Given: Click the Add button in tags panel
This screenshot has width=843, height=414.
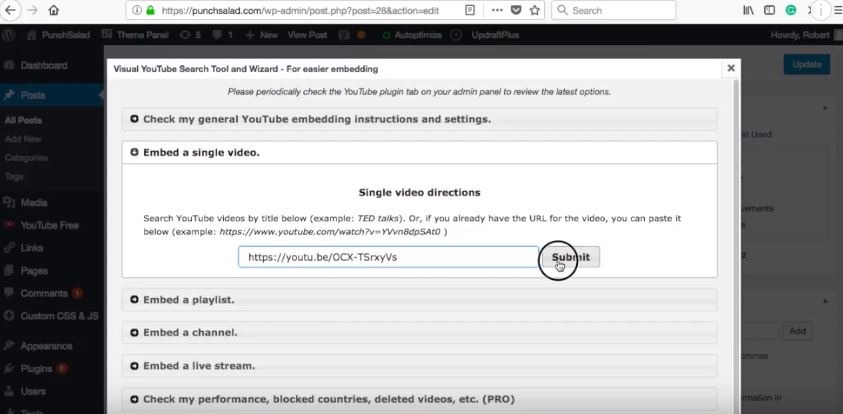Looking at the screenshot, I should (797, 331).
